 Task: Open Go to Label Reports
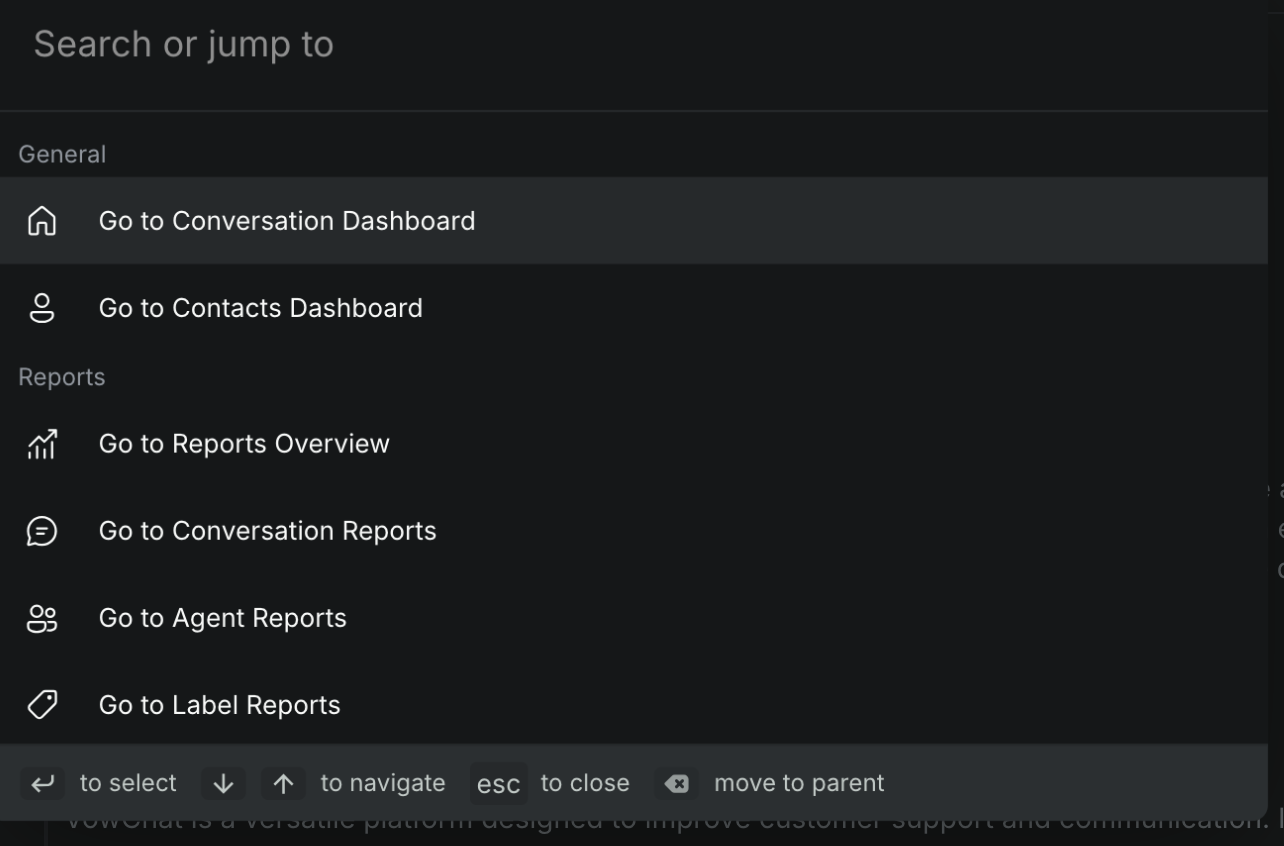(219, 705)
